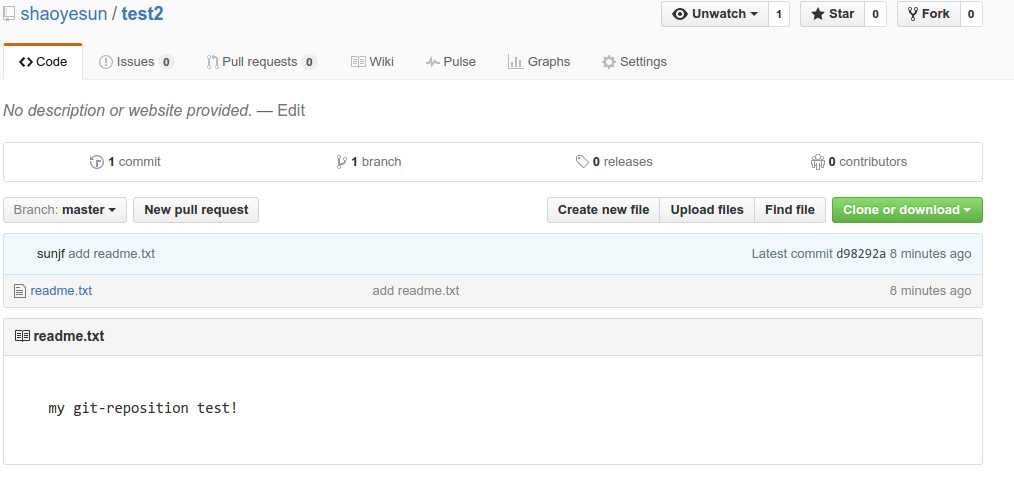Click the people icon beside contributors
Image resolution: width=1014 pixels, height=483 pixels.
coord(817,162)
